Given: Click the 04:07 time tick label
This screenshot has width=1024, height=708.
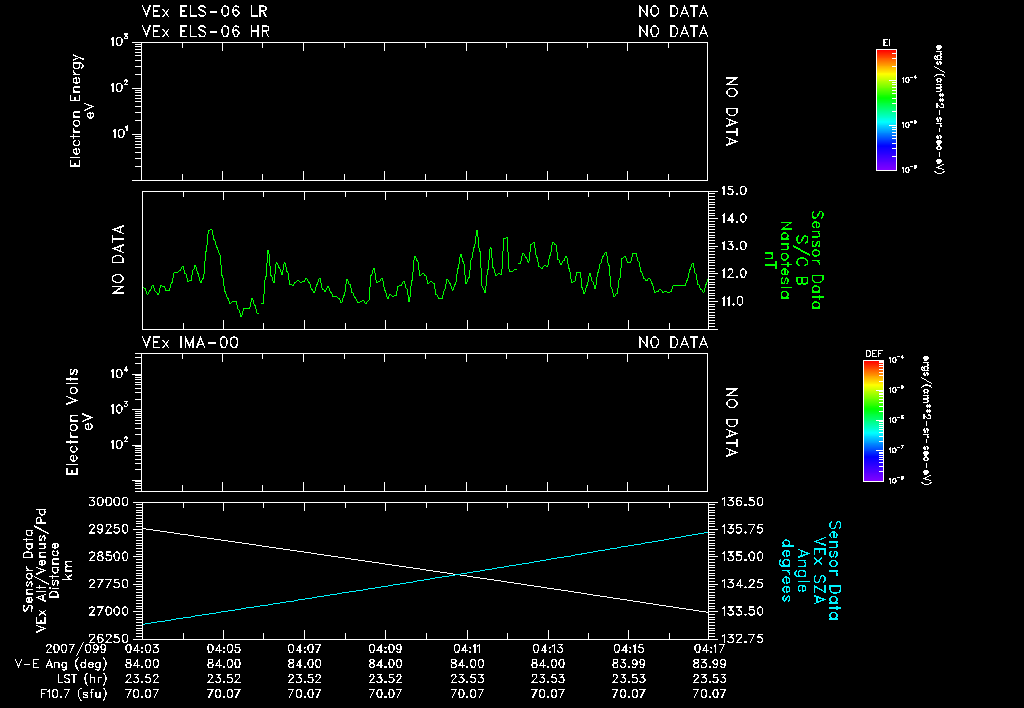Looking at the screenshot, I should 304,649.
